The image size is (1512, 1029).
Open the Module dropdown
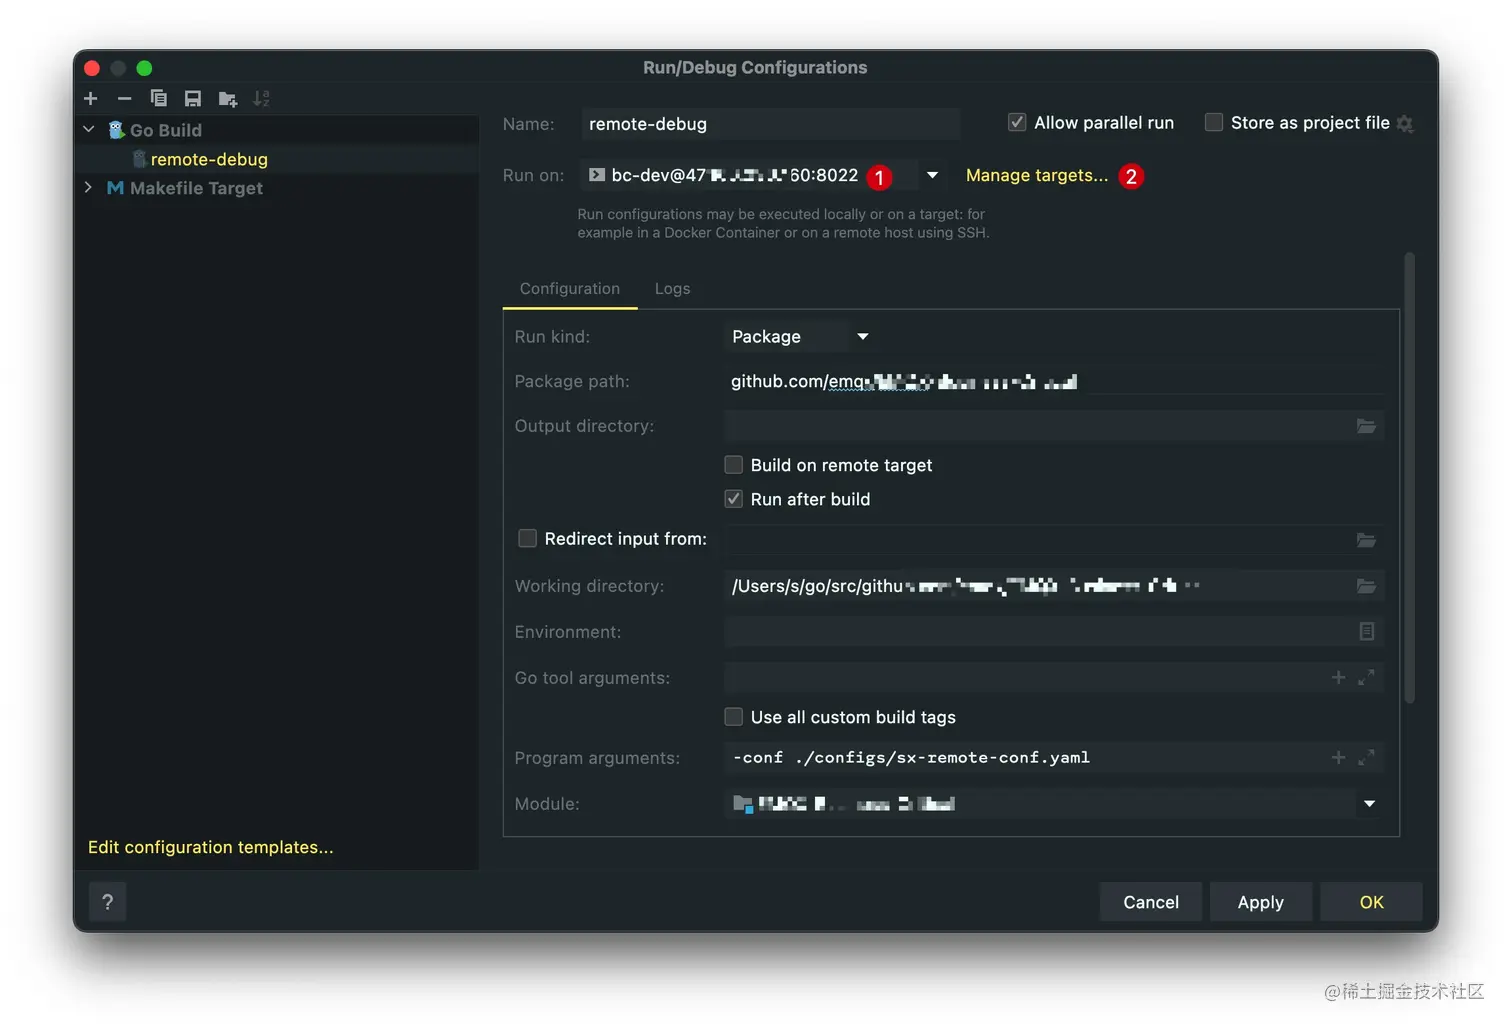1369,804
